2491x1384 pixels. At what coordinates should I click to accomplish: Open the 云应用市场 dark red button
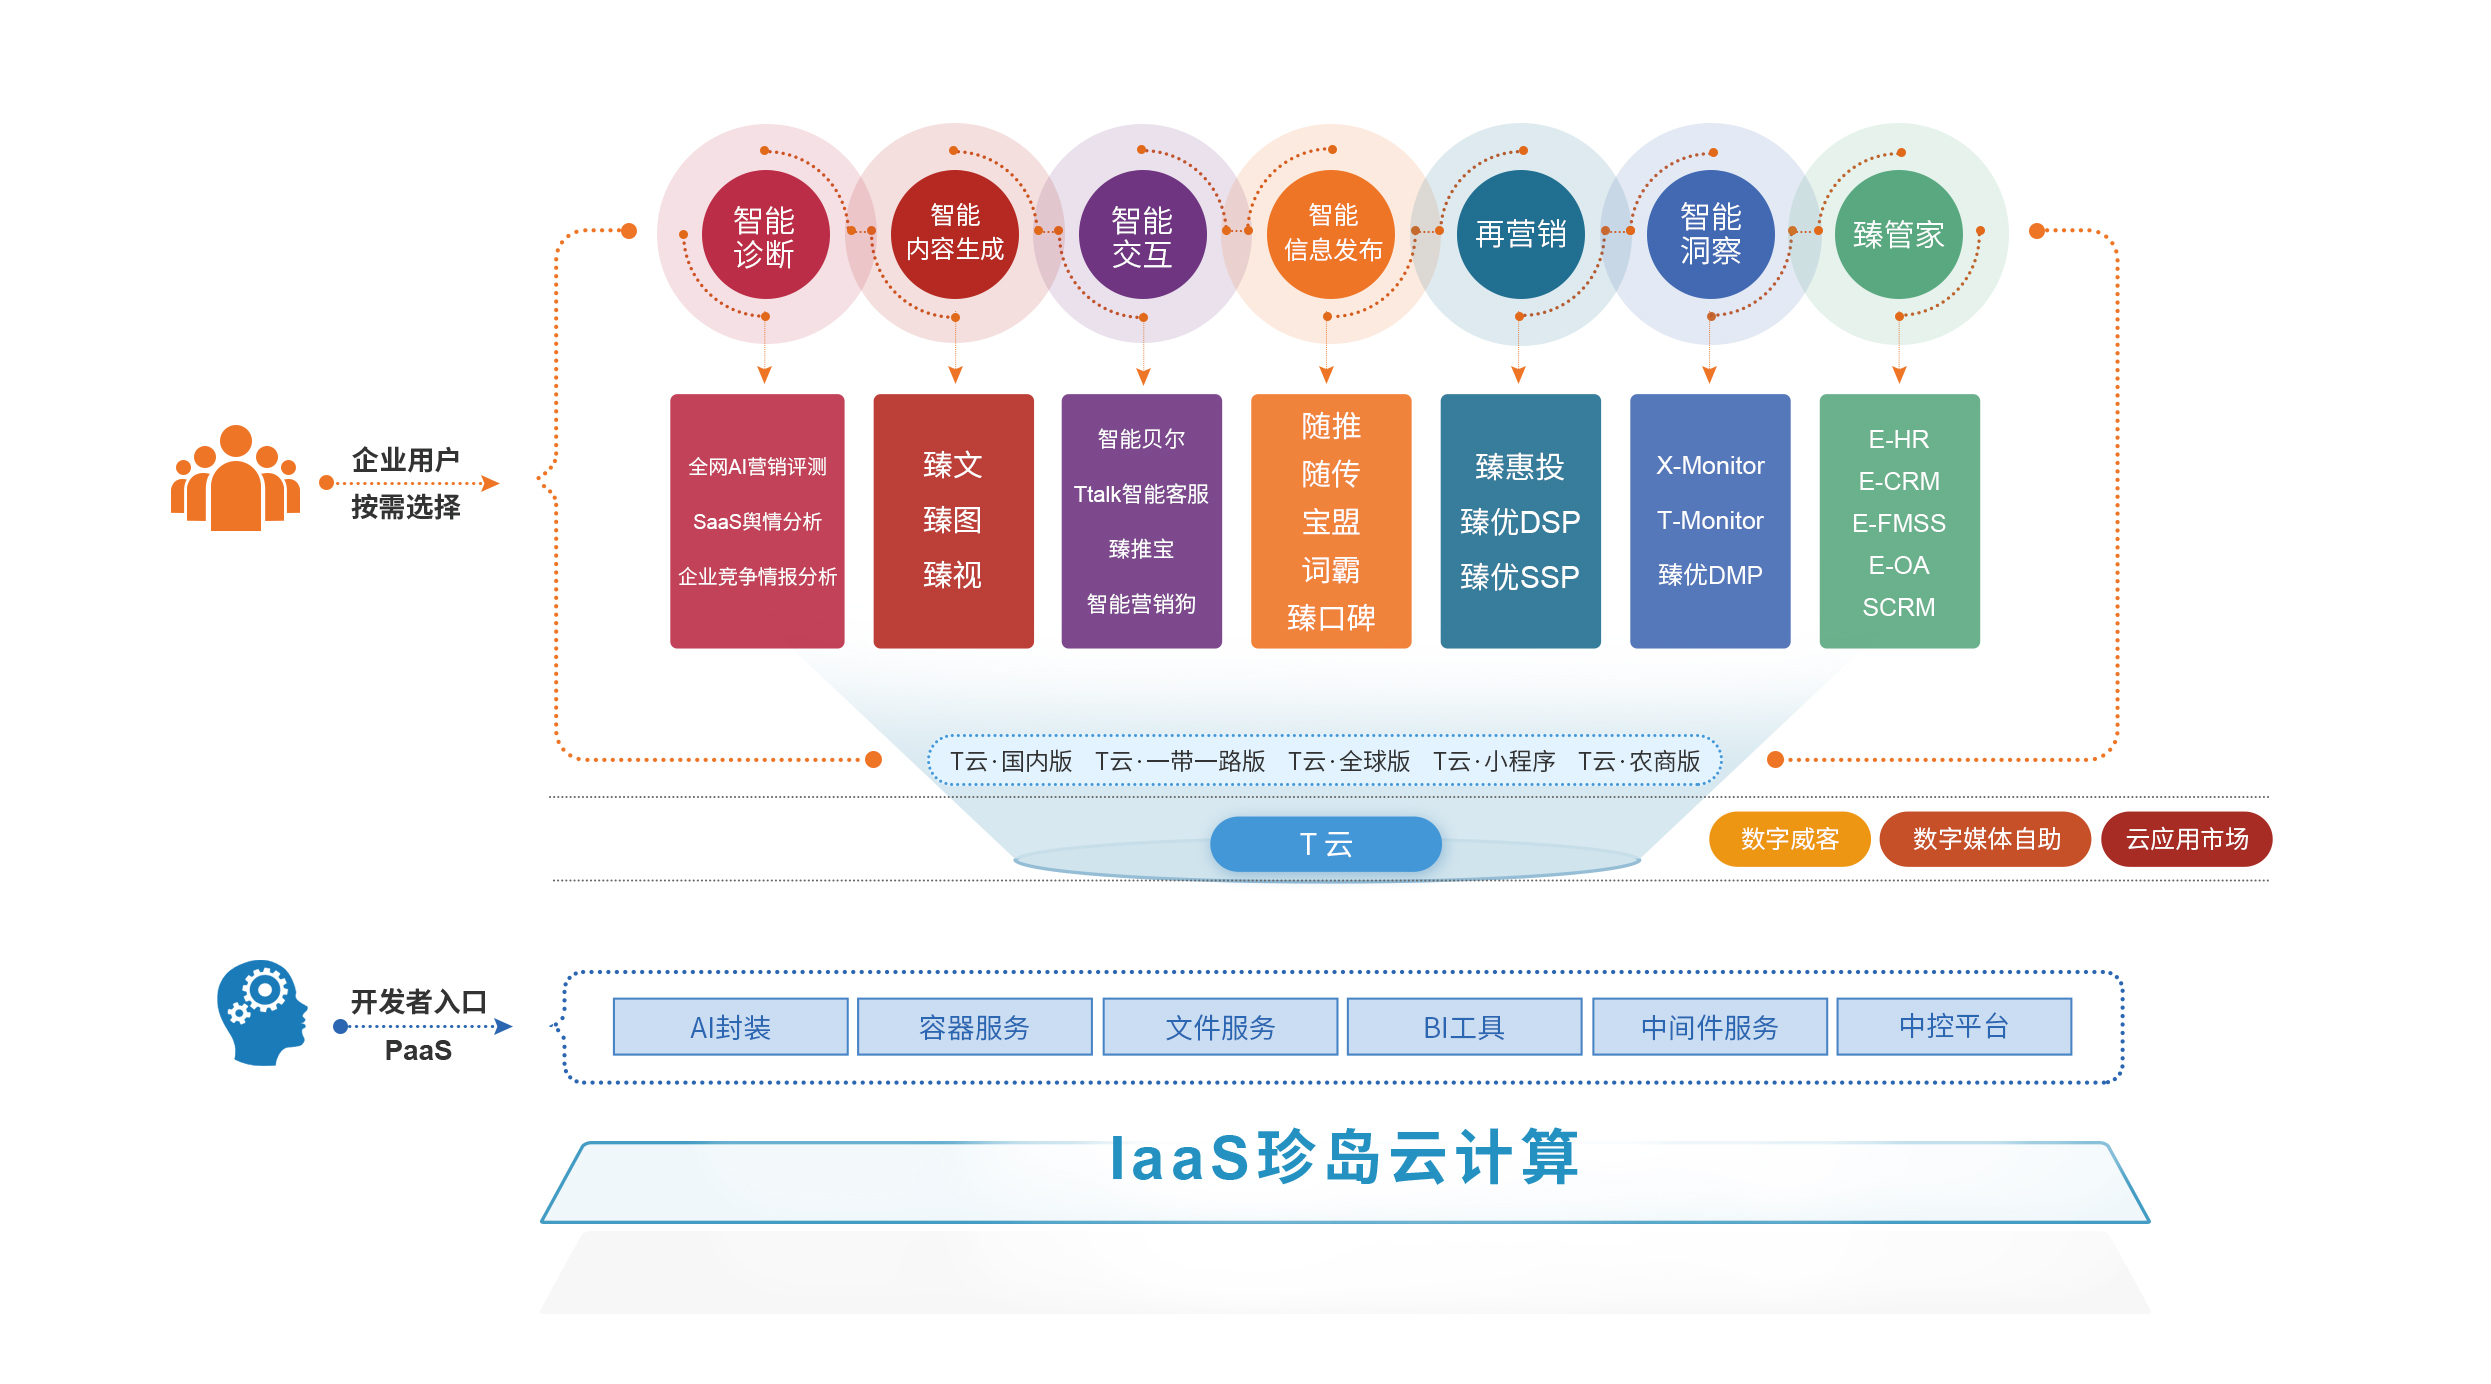(x=2186, y=839)
